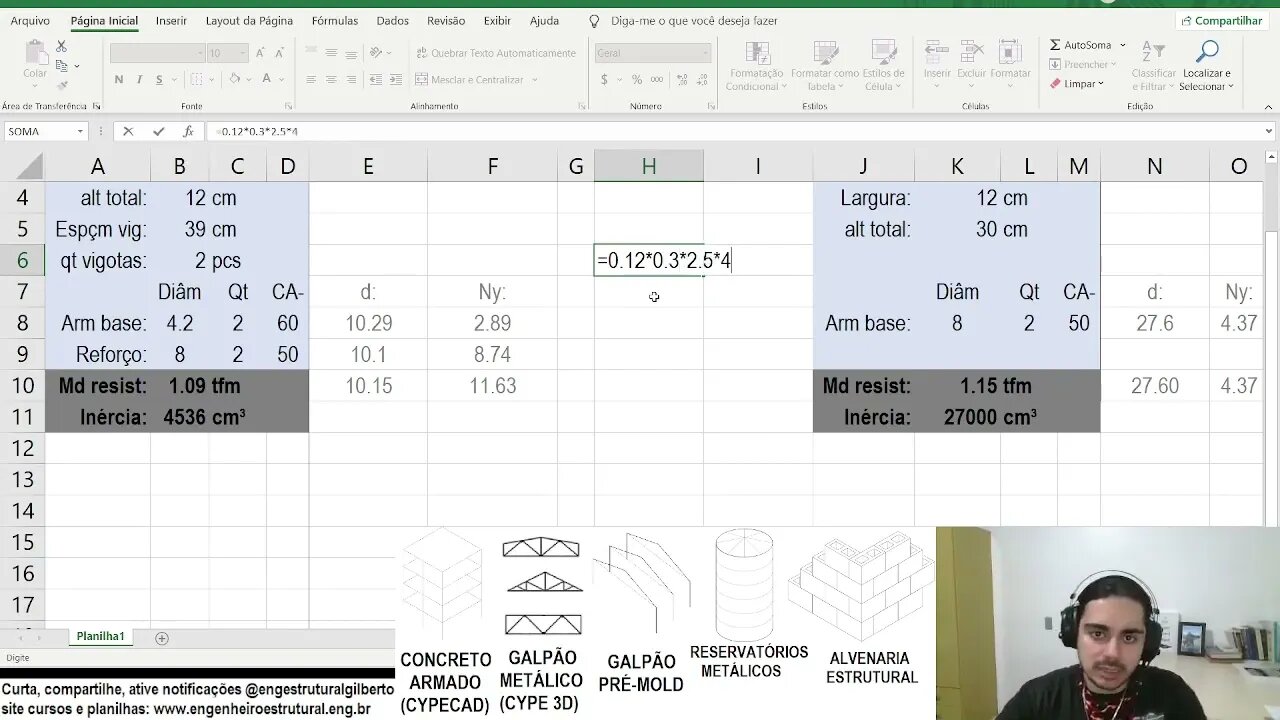Click the fill color bucket icon
Viewport: 1280px width, 720px height.
pos(235,80)
